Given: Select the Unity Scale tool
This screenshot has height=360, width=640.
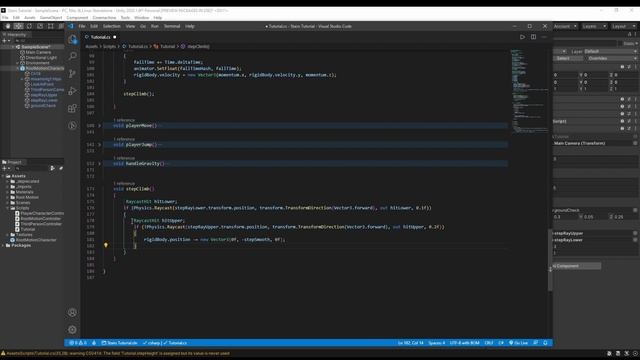Looking at the screenshot, I should tap(40, 26).
